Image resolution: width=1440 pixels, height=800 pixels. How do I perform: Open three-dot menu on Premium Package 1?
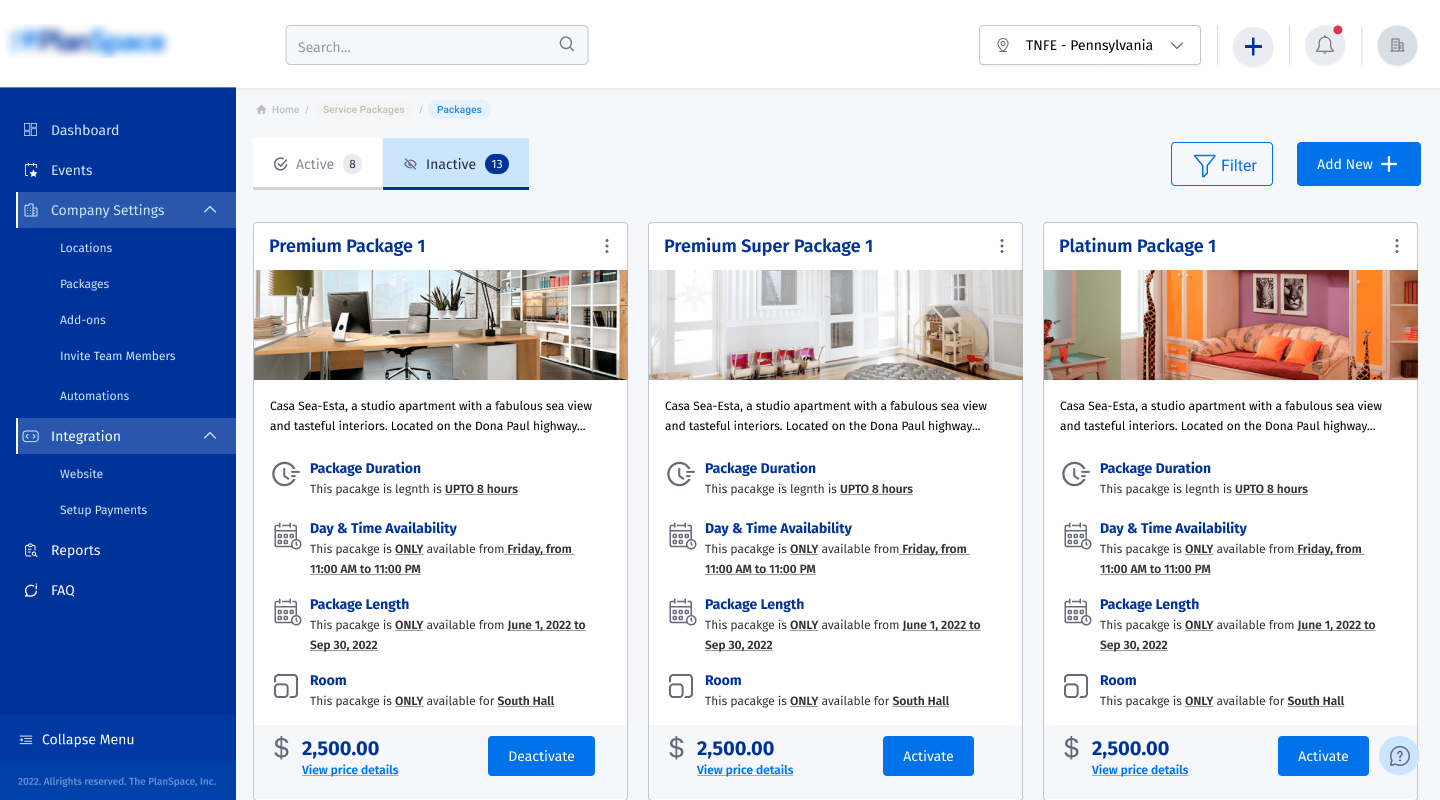(x=607, y=246)
